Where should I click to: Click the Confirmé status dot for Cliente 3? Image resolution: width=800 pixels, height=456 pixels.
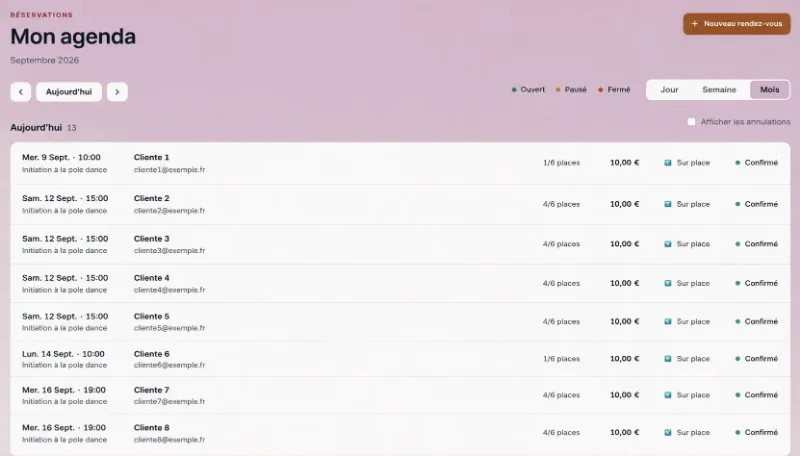738,244
